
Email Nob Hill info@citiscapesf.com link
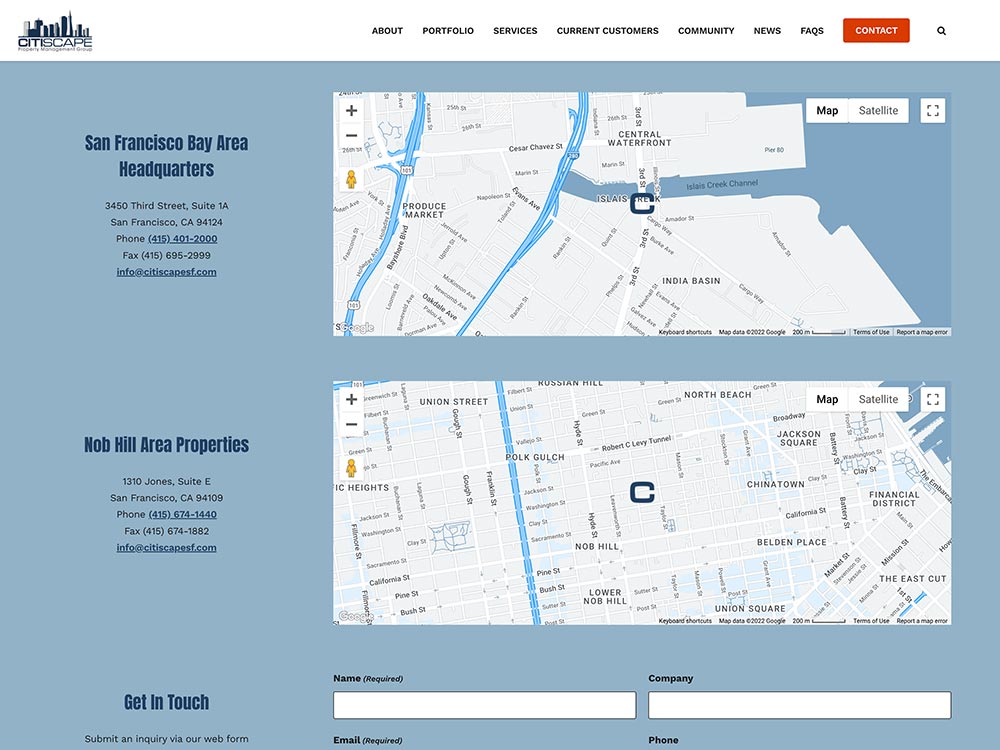(166, 547)
